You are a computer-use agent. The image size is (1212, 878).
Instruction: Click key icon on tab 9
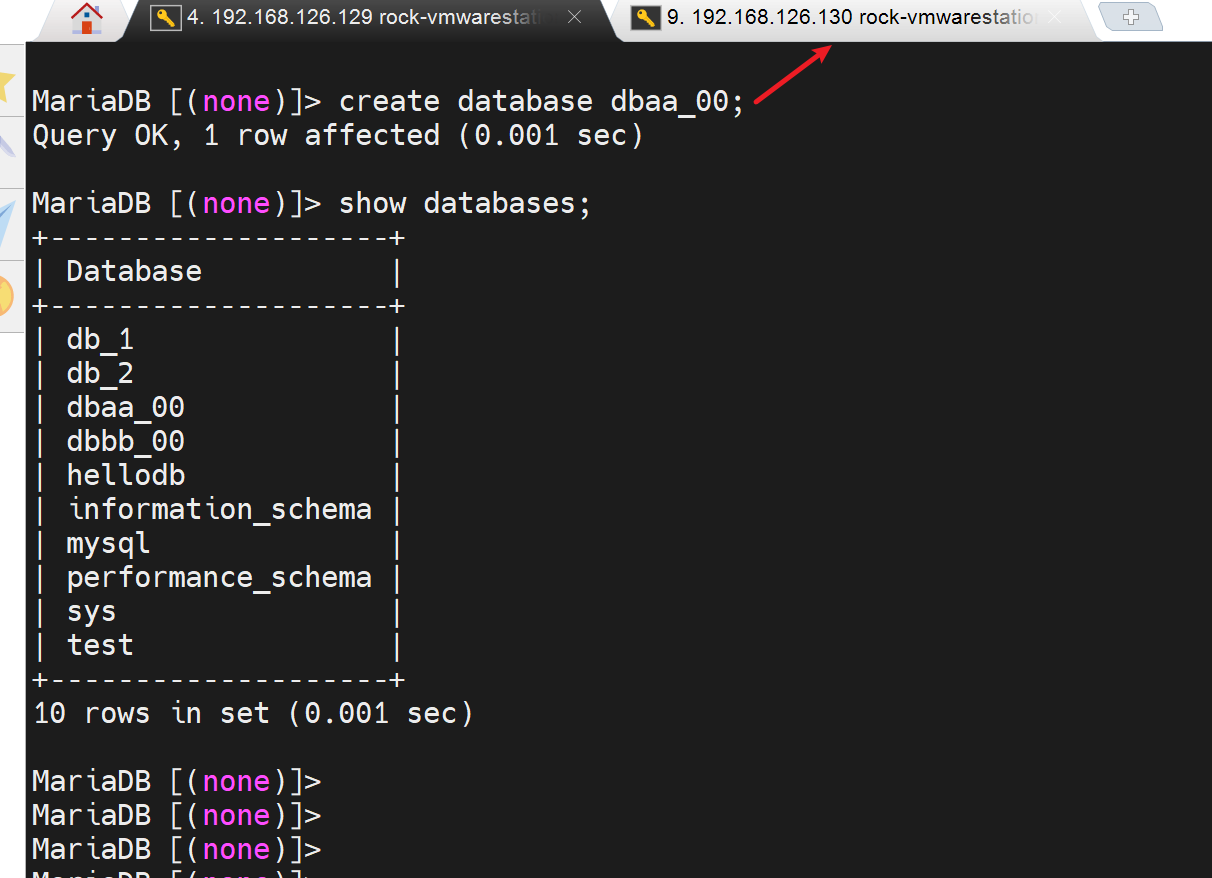point(647,18)
